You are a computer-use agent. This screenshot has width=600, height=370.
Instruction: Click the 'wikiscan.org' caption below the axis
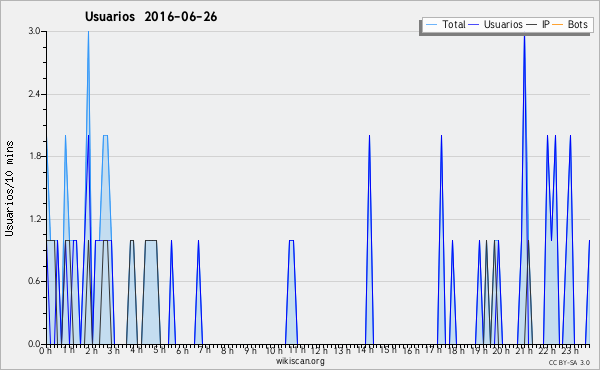pyautogui.click(x=300, y=361)
